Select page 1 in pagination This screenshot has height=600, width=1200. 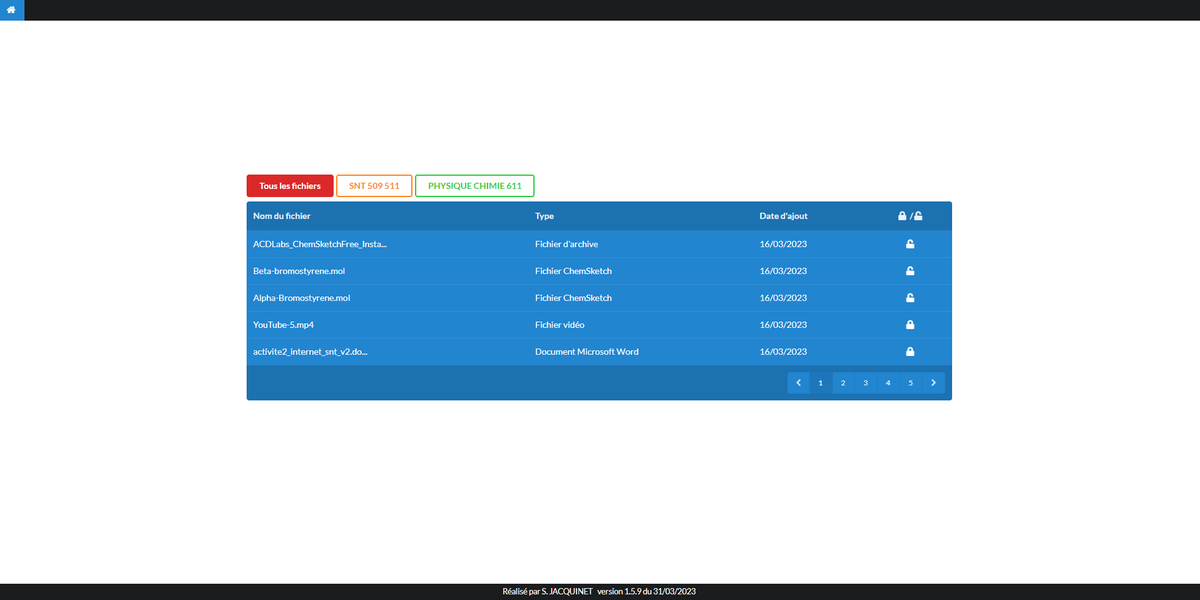(x=820, y=383)
